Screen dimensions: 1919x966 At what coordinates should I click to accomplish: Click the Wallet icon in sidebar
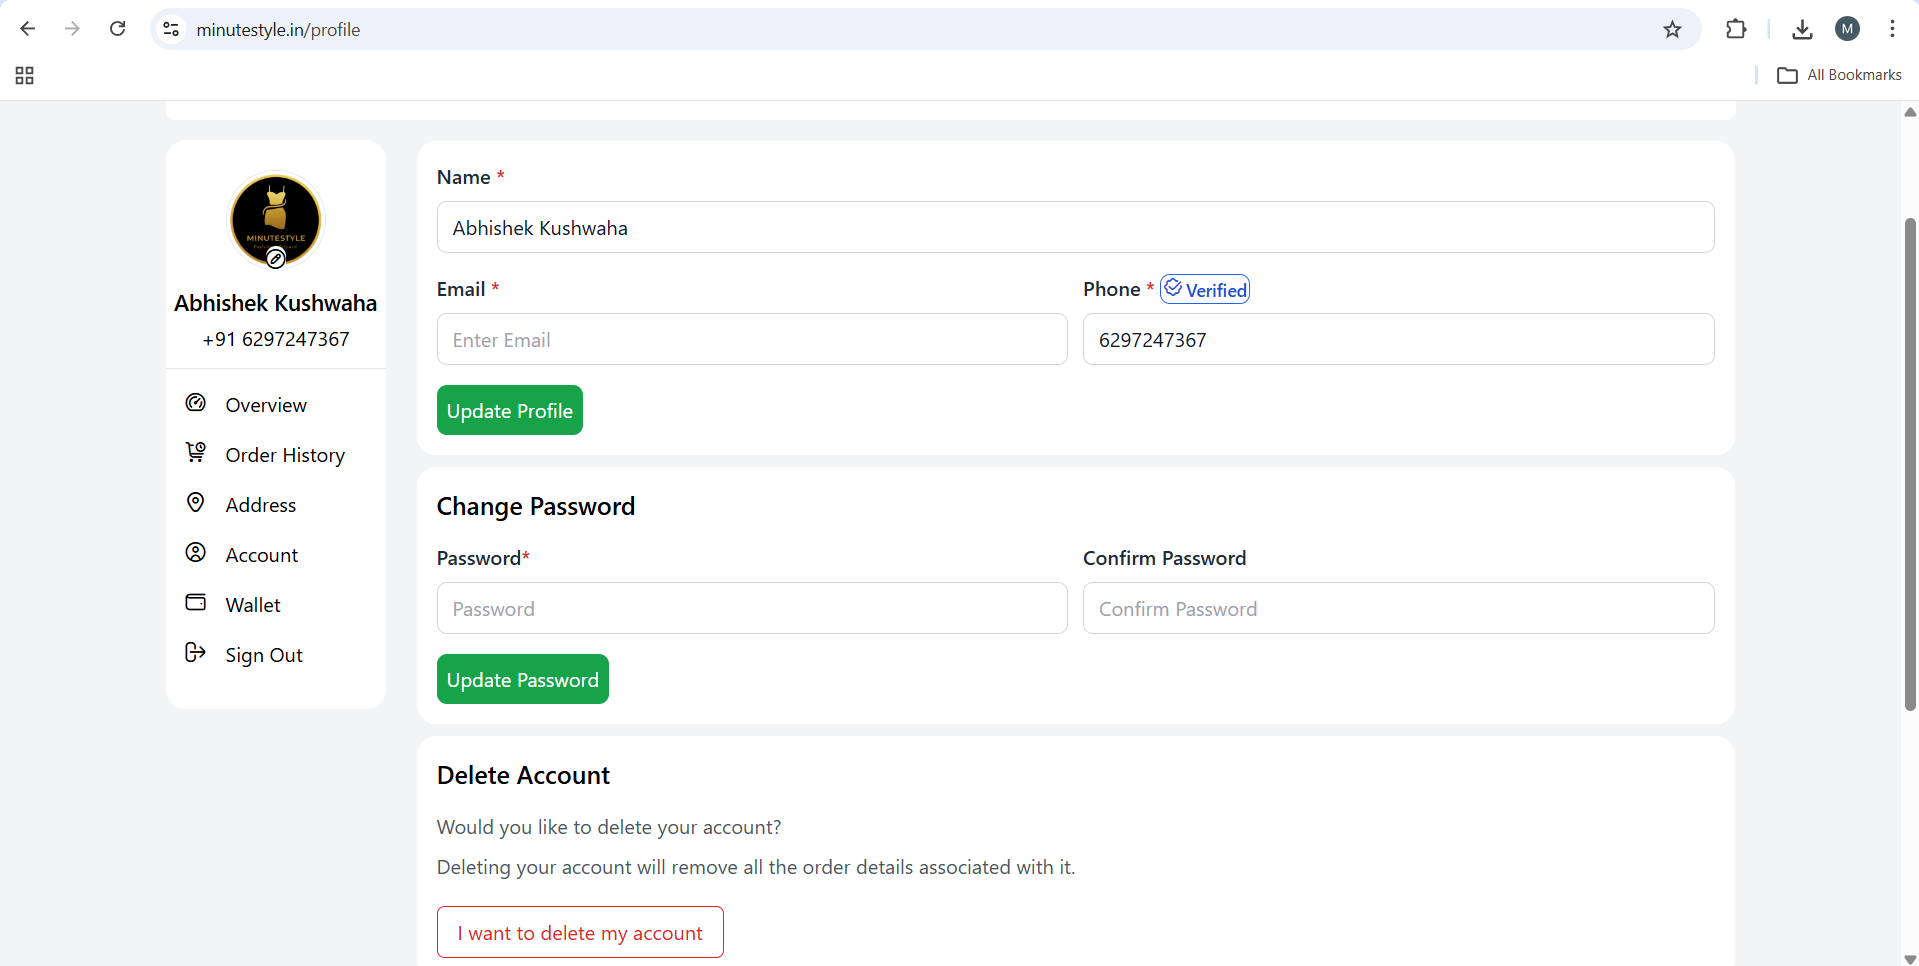pos(196,603)
